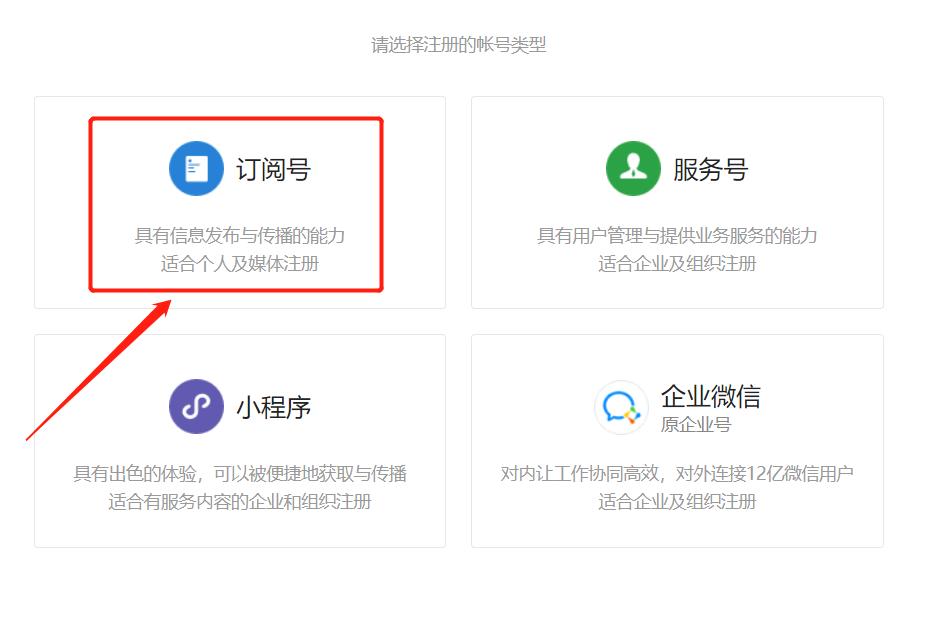Screen dimensions: 945x625
Task: Click the 服务号 title text
Action: tap(712, 168)
